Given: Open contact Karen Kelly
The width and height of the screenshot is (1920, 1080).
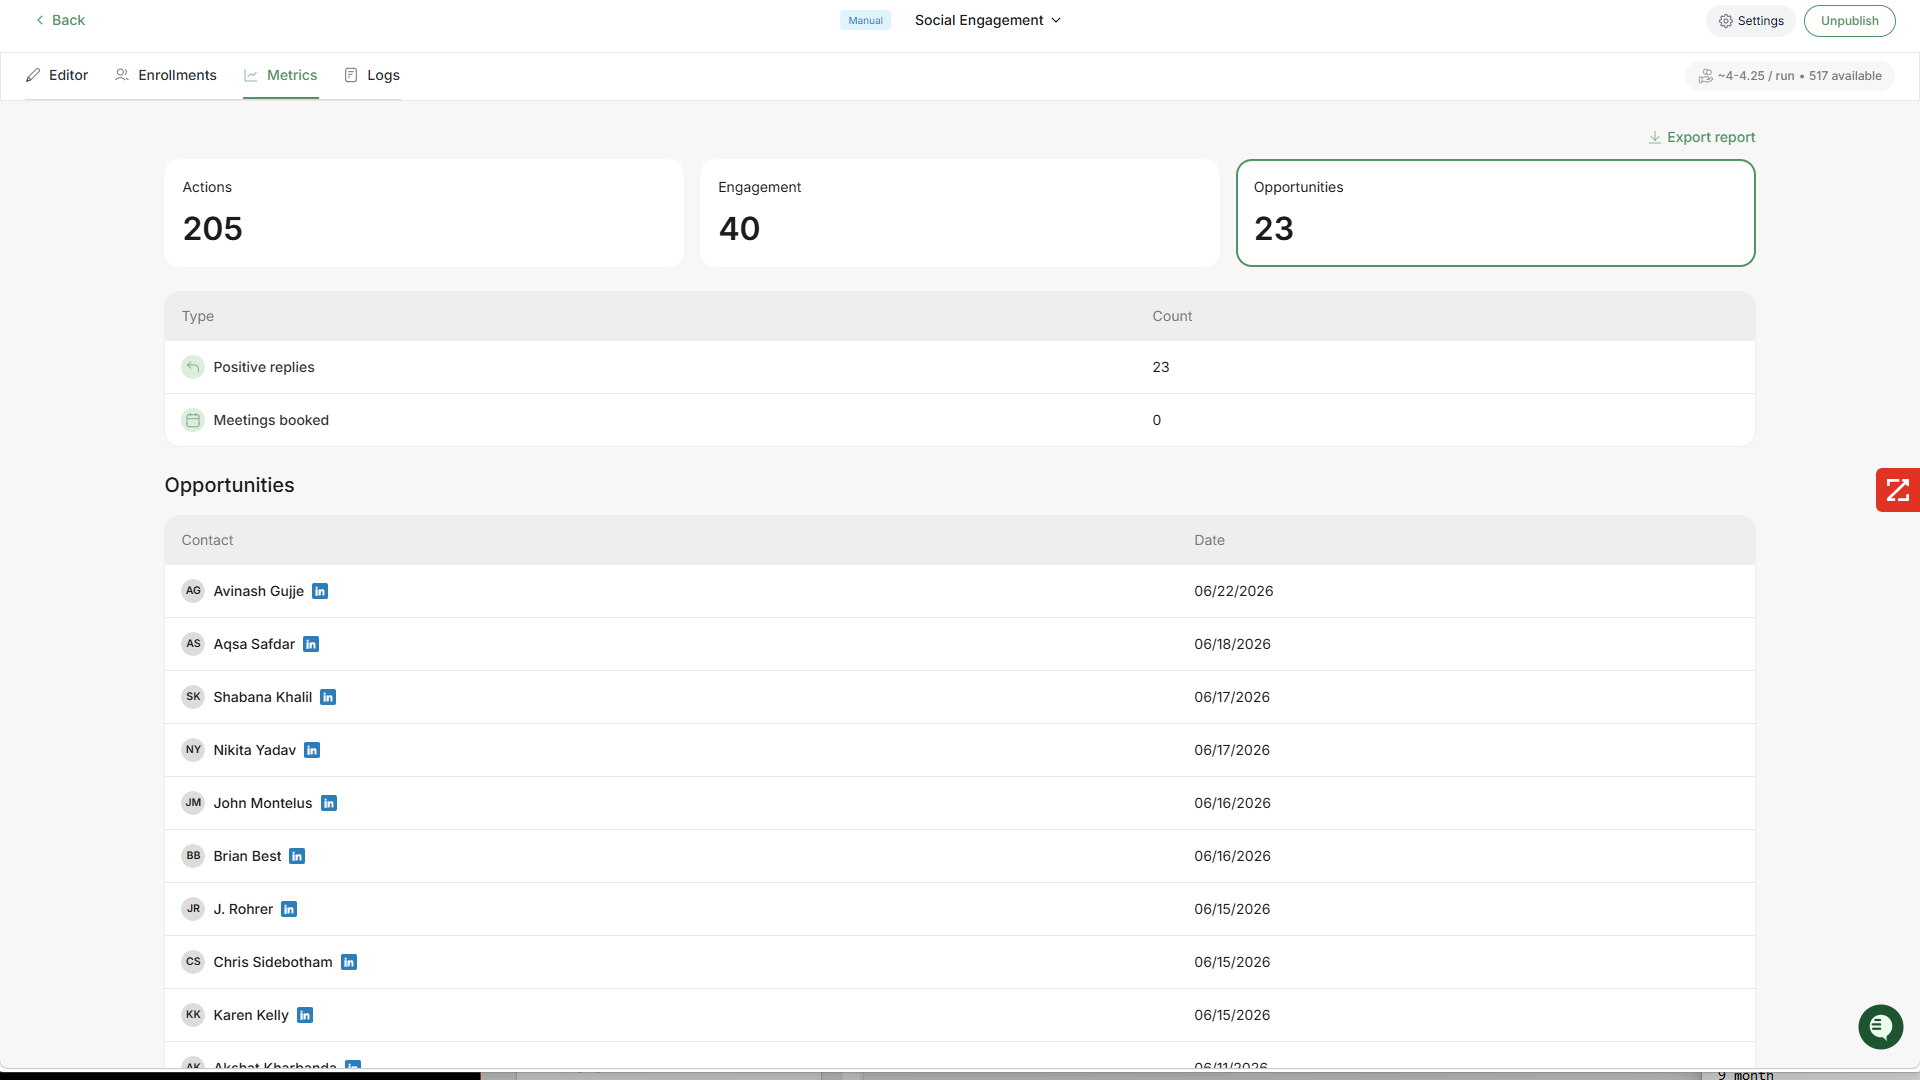Looking at the screenshot, I should 251,1015.
